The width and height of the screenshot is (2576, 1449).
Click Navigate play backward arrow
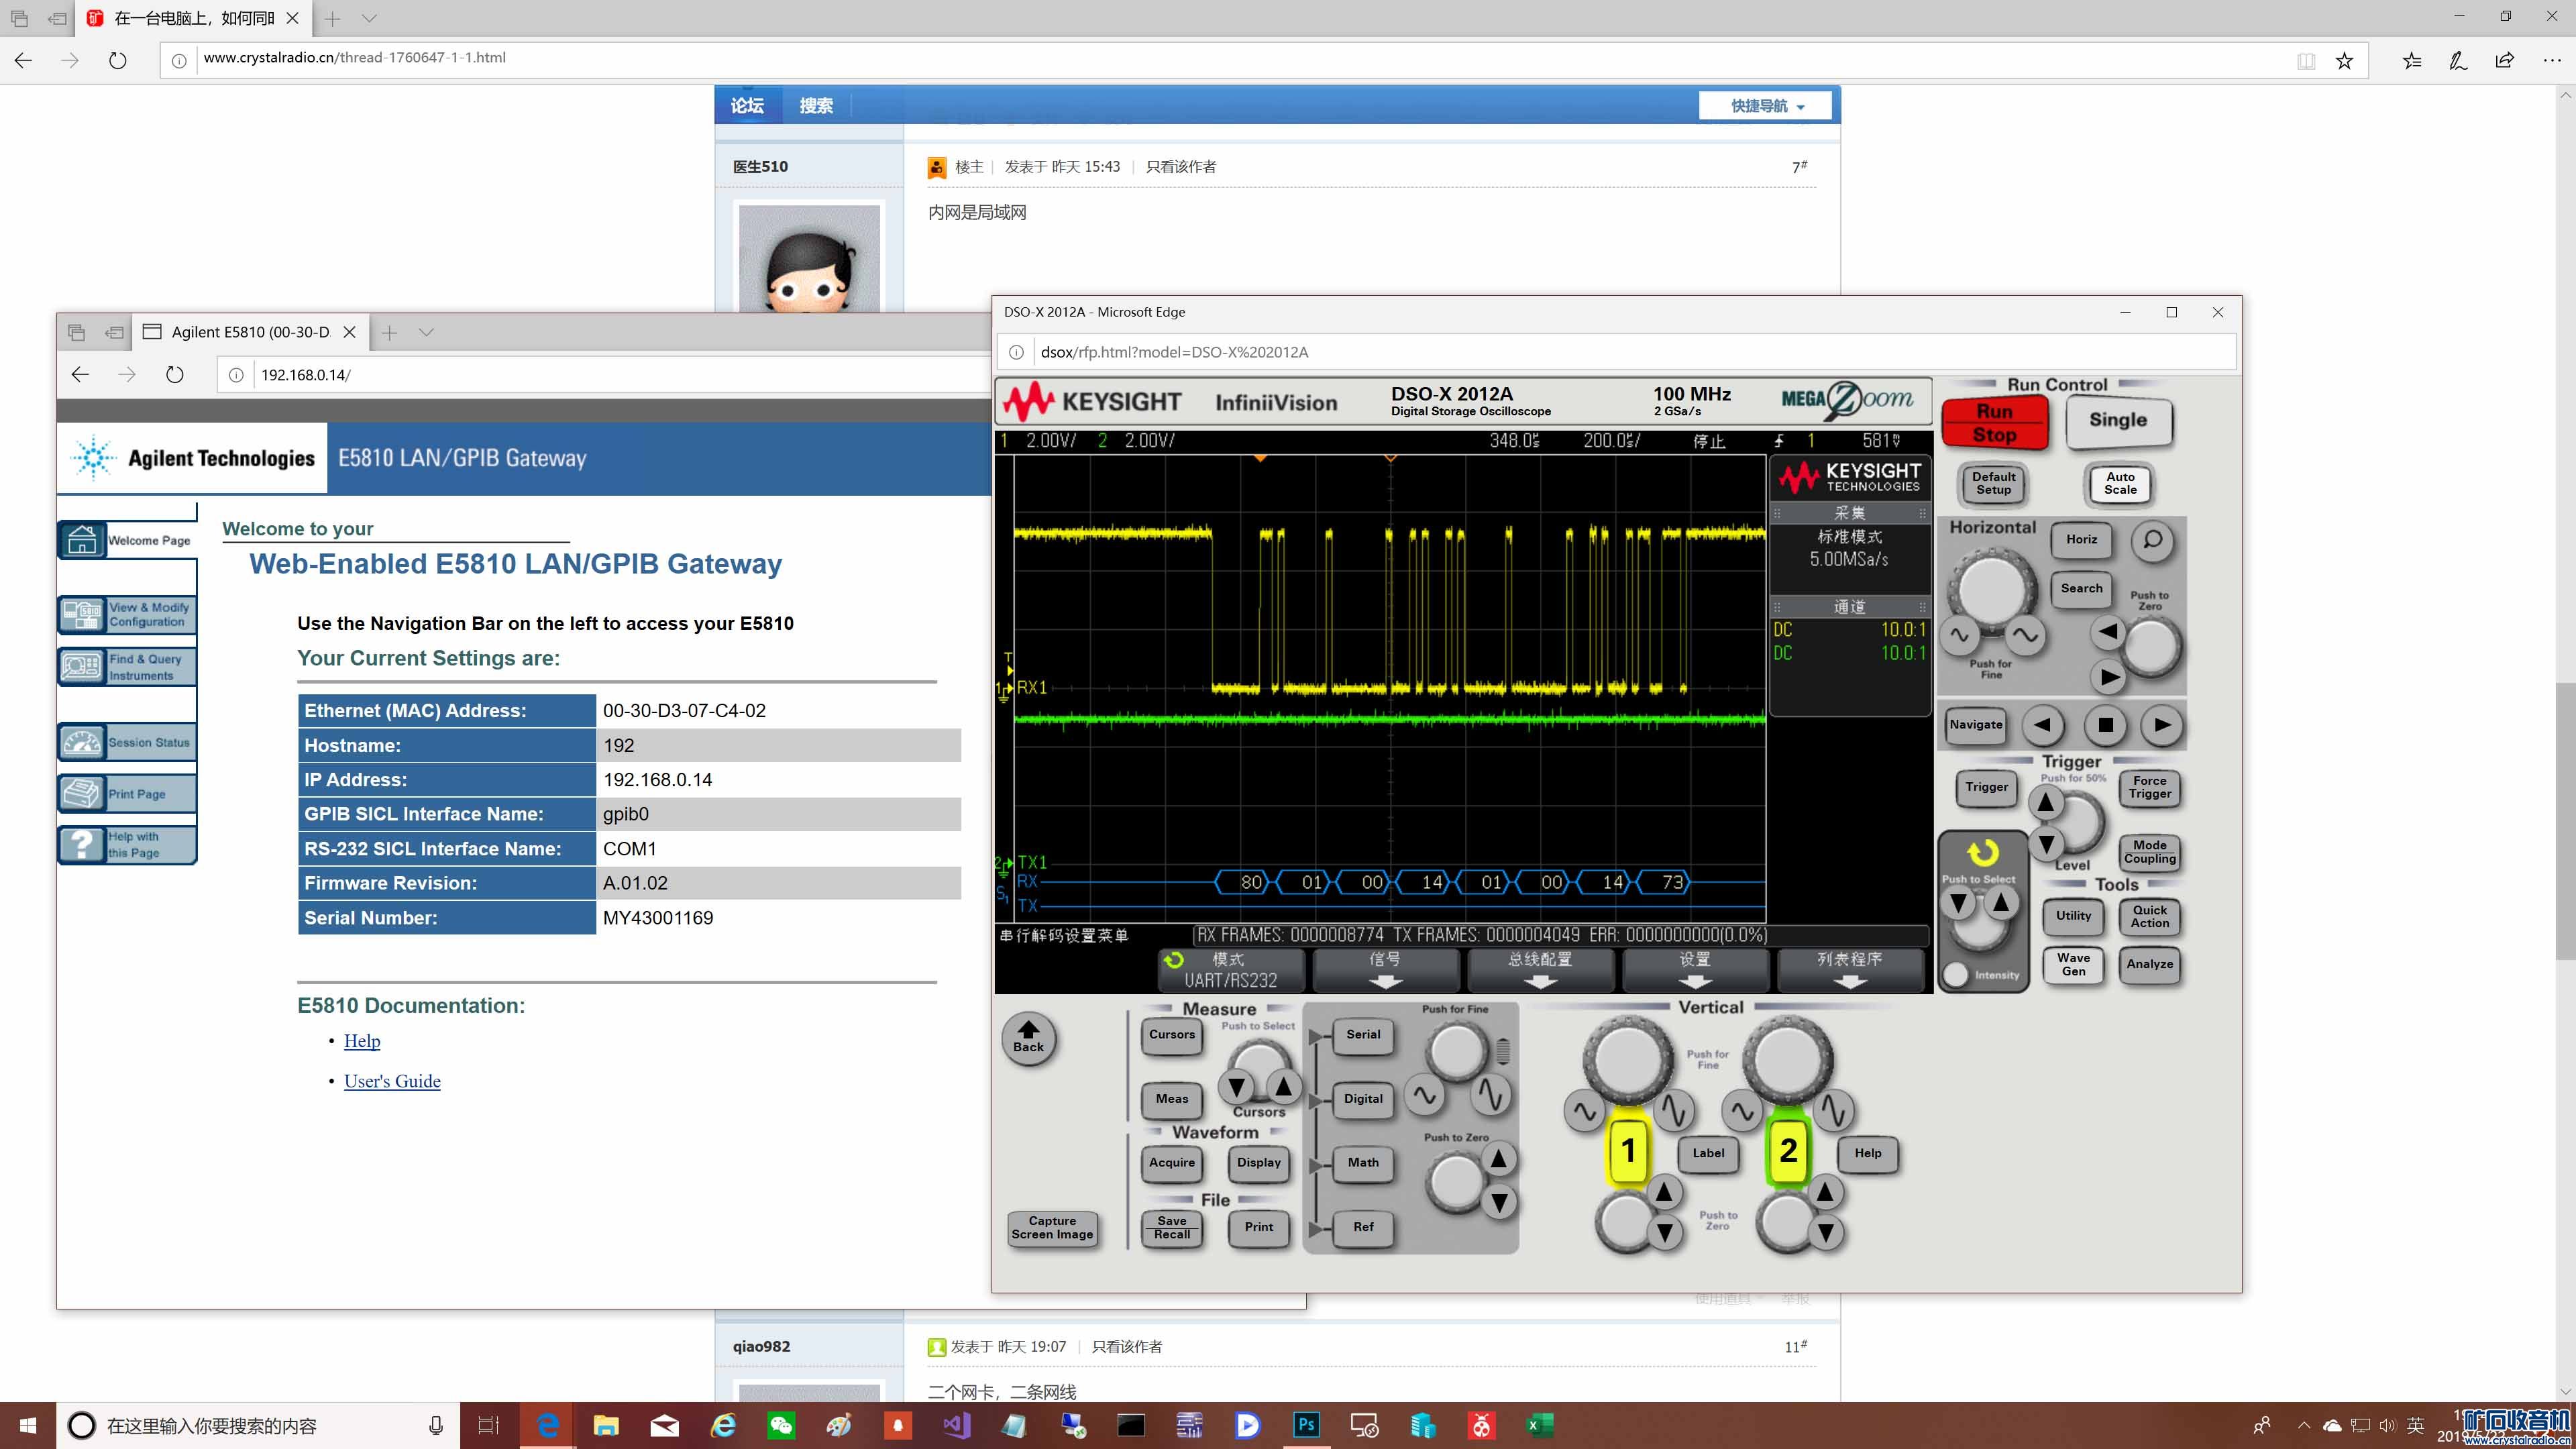click(2043, 725)
